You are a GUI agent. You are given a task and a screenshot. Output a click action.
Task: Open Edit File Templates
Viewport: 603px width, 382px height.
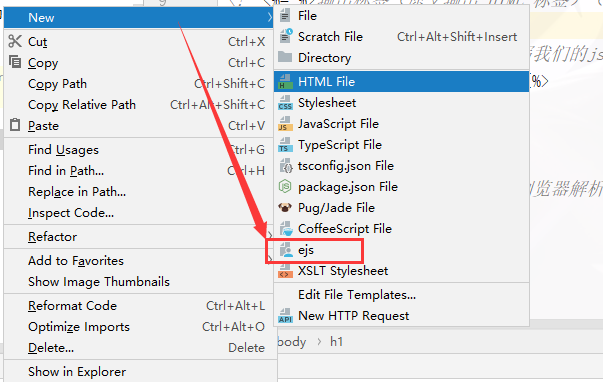click(x=401, y=295)
